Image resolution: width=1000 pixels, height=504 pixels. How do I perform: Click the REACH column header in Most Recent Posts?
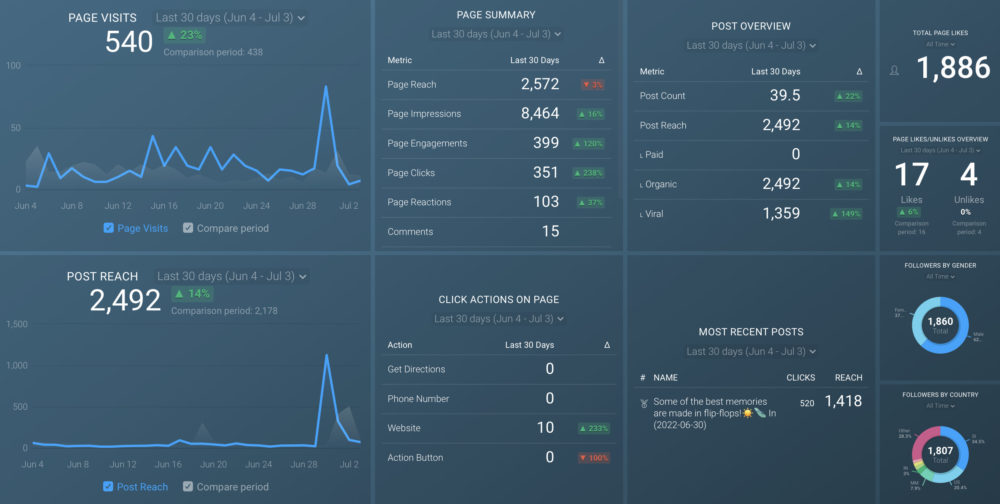[x=848, y=378]
